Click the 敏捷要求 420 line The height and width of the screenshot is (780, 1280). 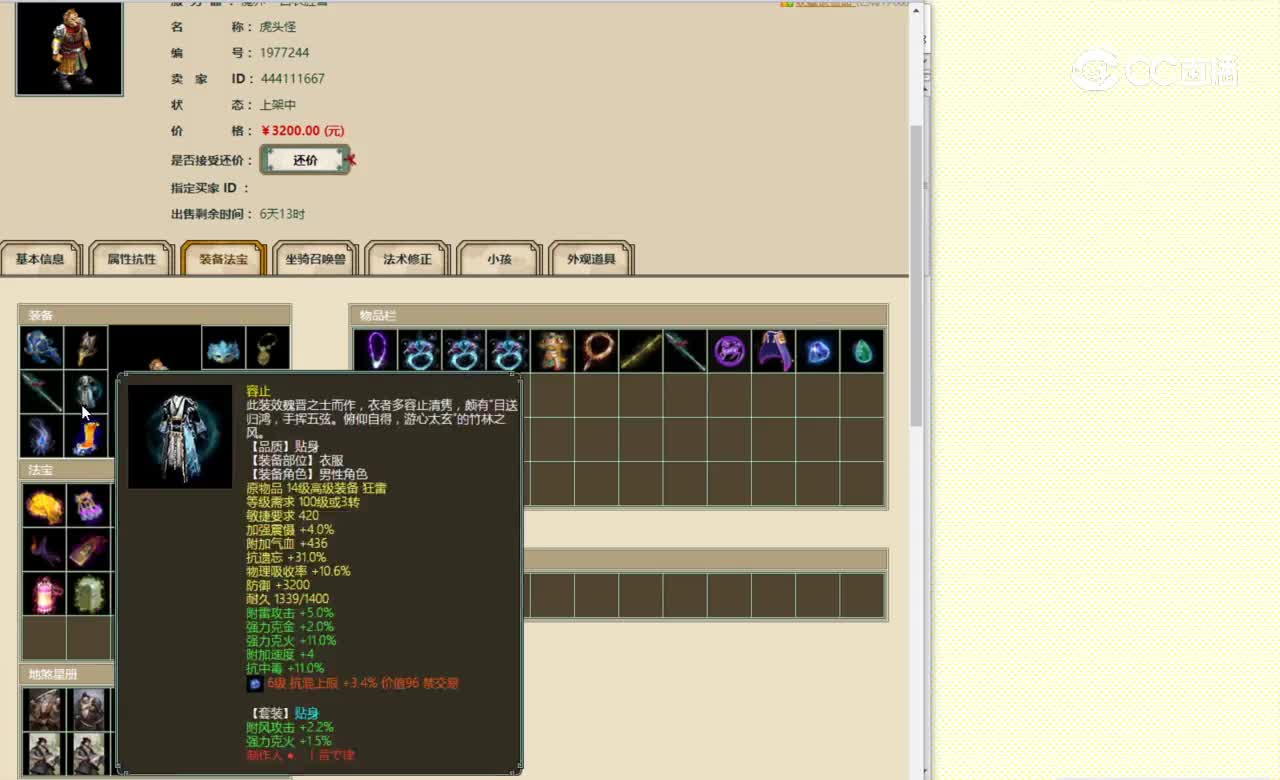283,516
